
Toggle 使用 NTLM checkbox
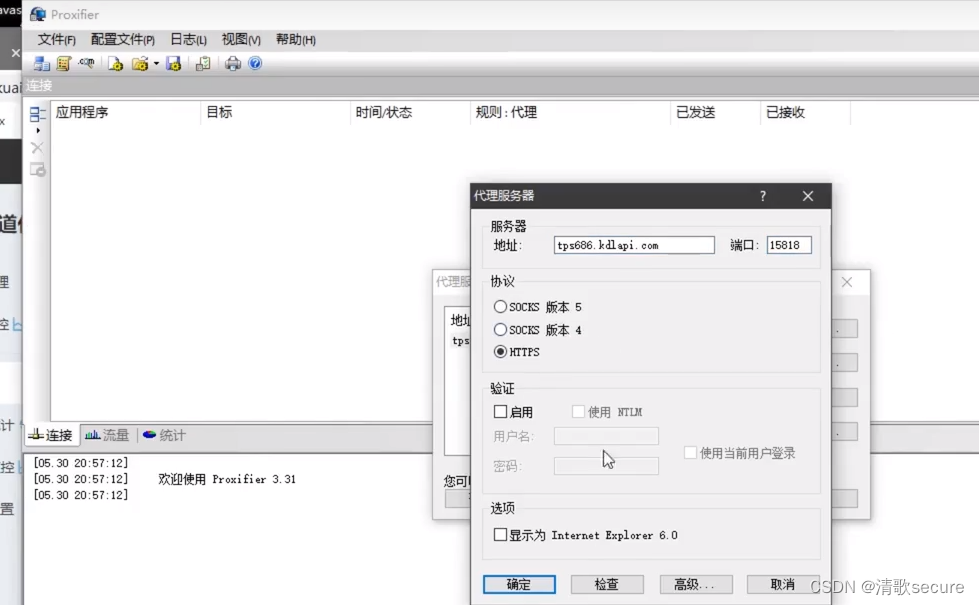(578, 411)
